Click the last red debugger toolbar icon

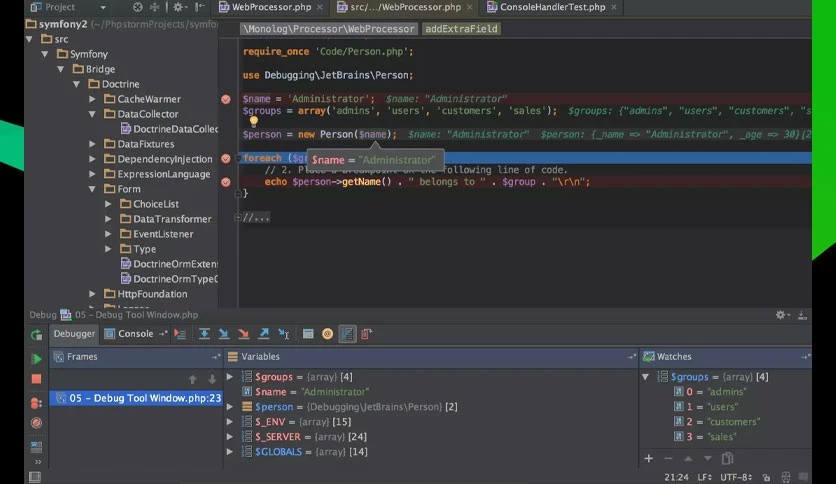pos(367,334)
